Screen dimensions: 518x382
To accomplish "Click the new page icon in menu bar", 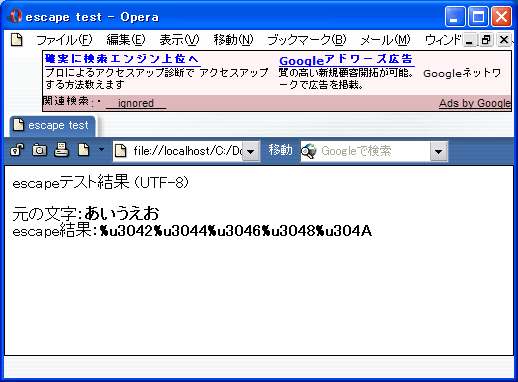I will coord(17,40).
